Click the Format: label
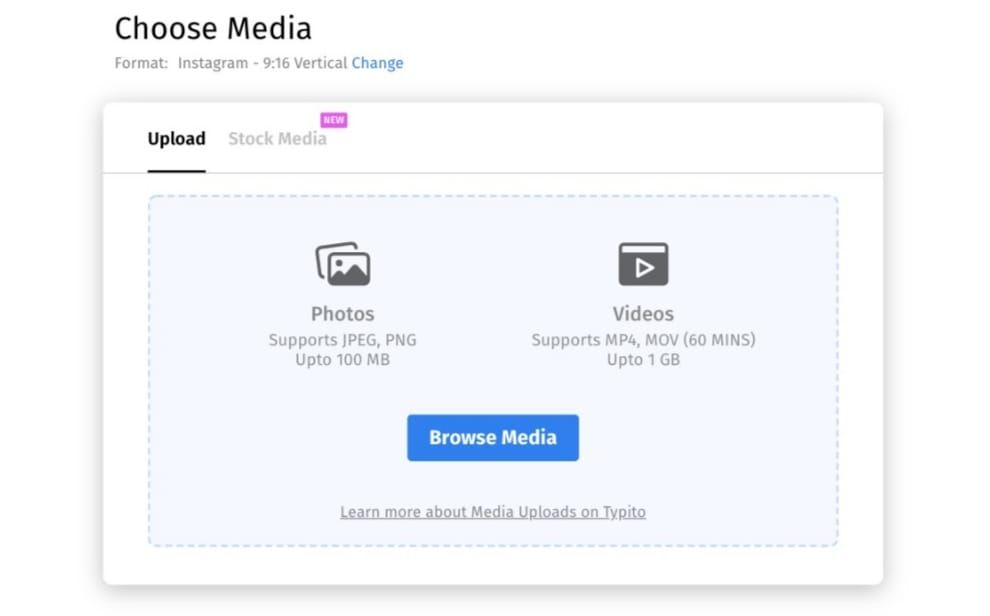This screenshot has height=616, width=990. tap(141, 63)
